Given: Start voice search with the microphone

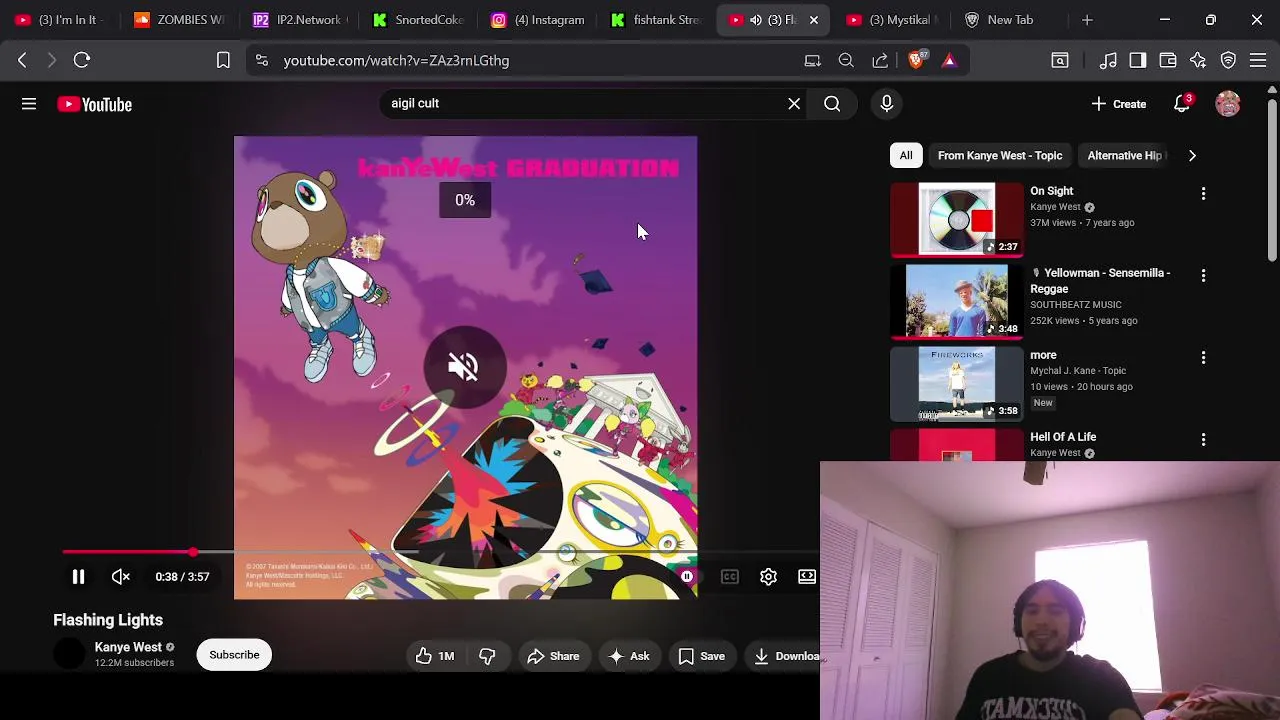Looking at the screenshot, I should click(886, 104).
